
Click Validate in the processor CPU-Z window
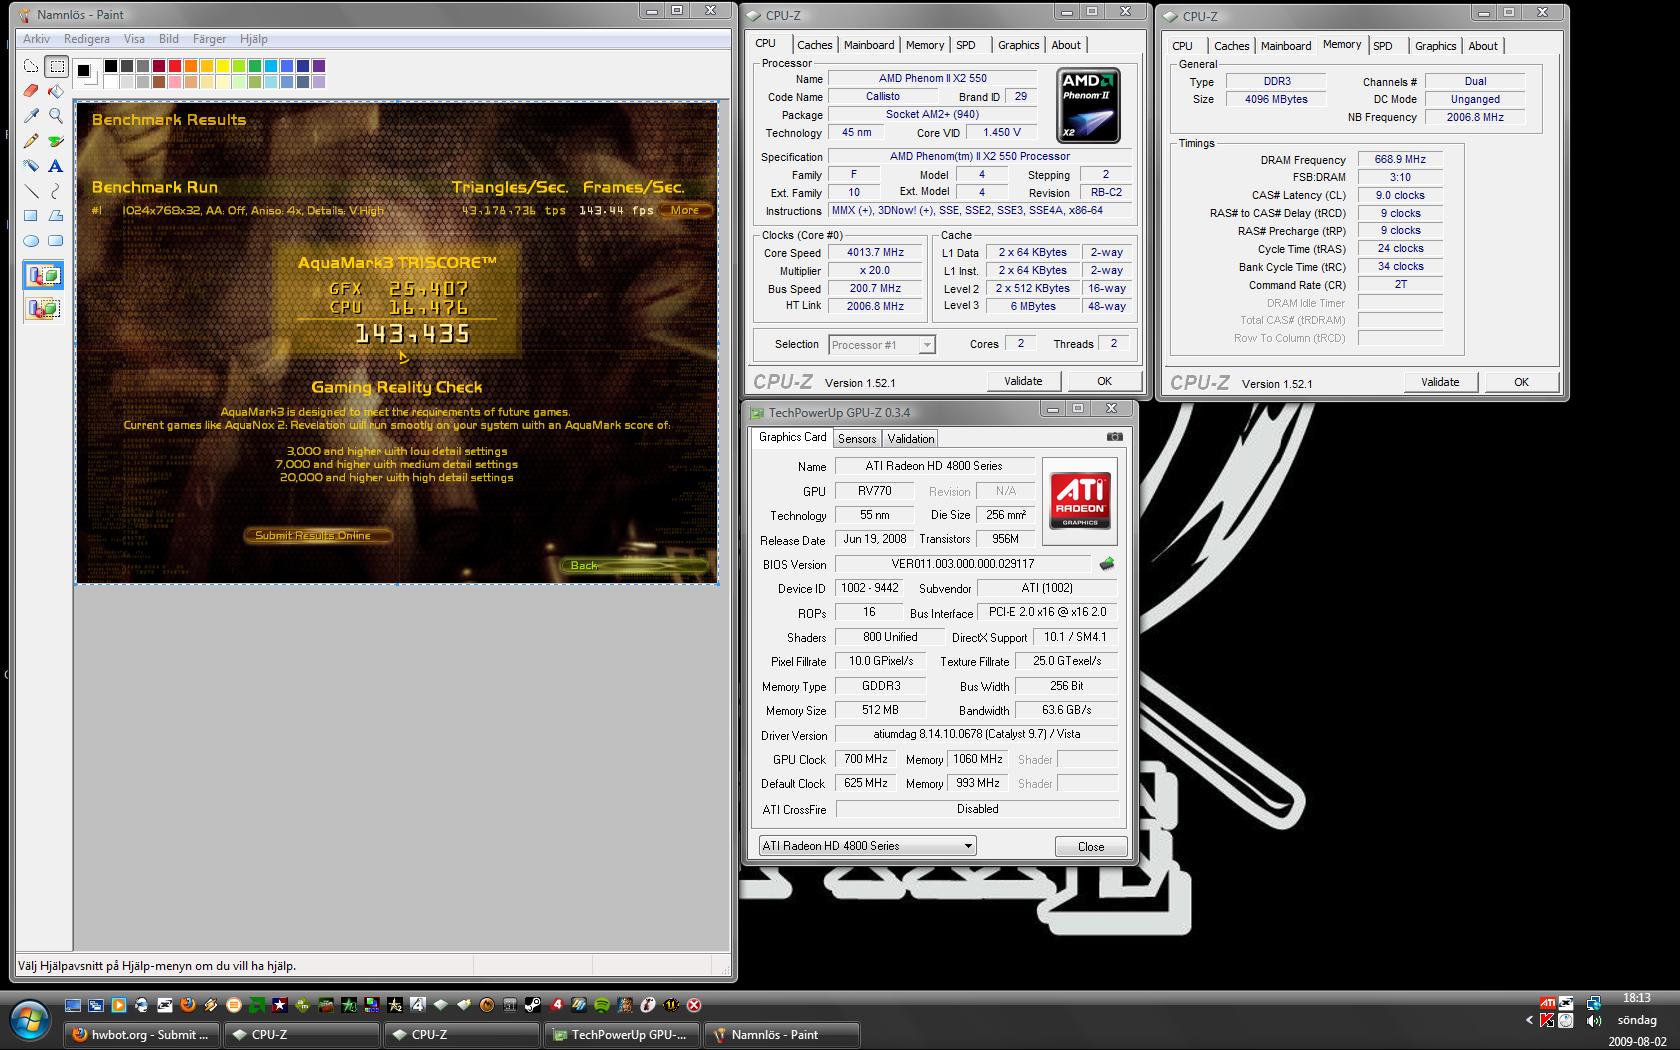(1023, 381)
